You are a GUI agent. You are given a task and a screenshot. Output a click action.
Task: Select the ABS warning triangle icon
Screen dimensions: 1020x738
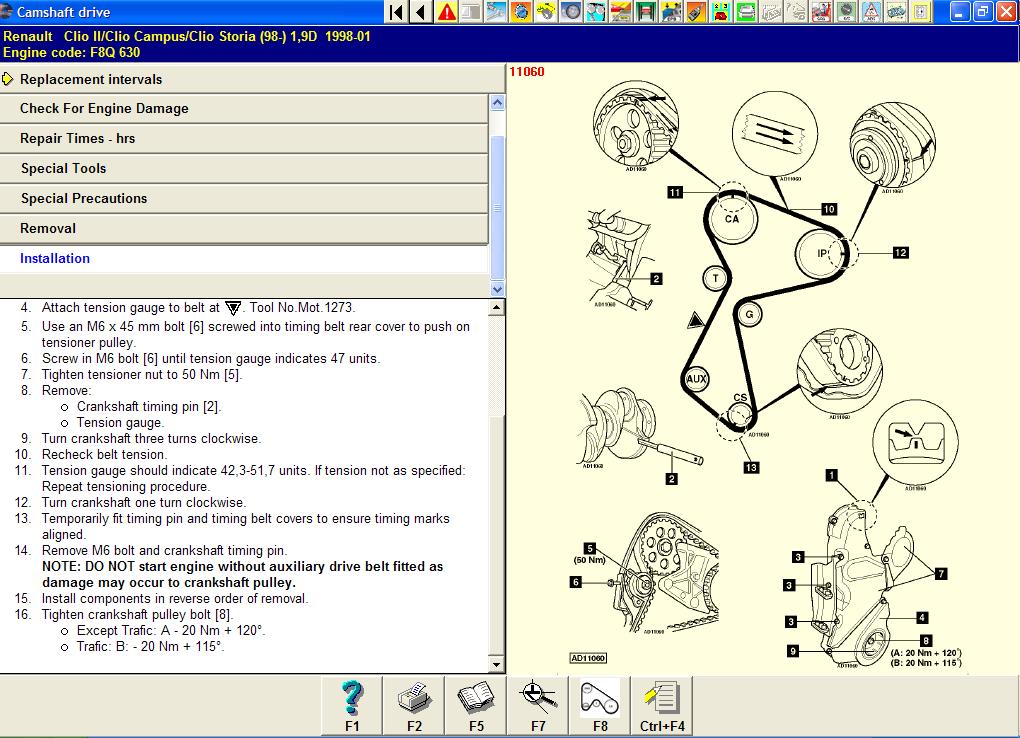click(872, 12)
